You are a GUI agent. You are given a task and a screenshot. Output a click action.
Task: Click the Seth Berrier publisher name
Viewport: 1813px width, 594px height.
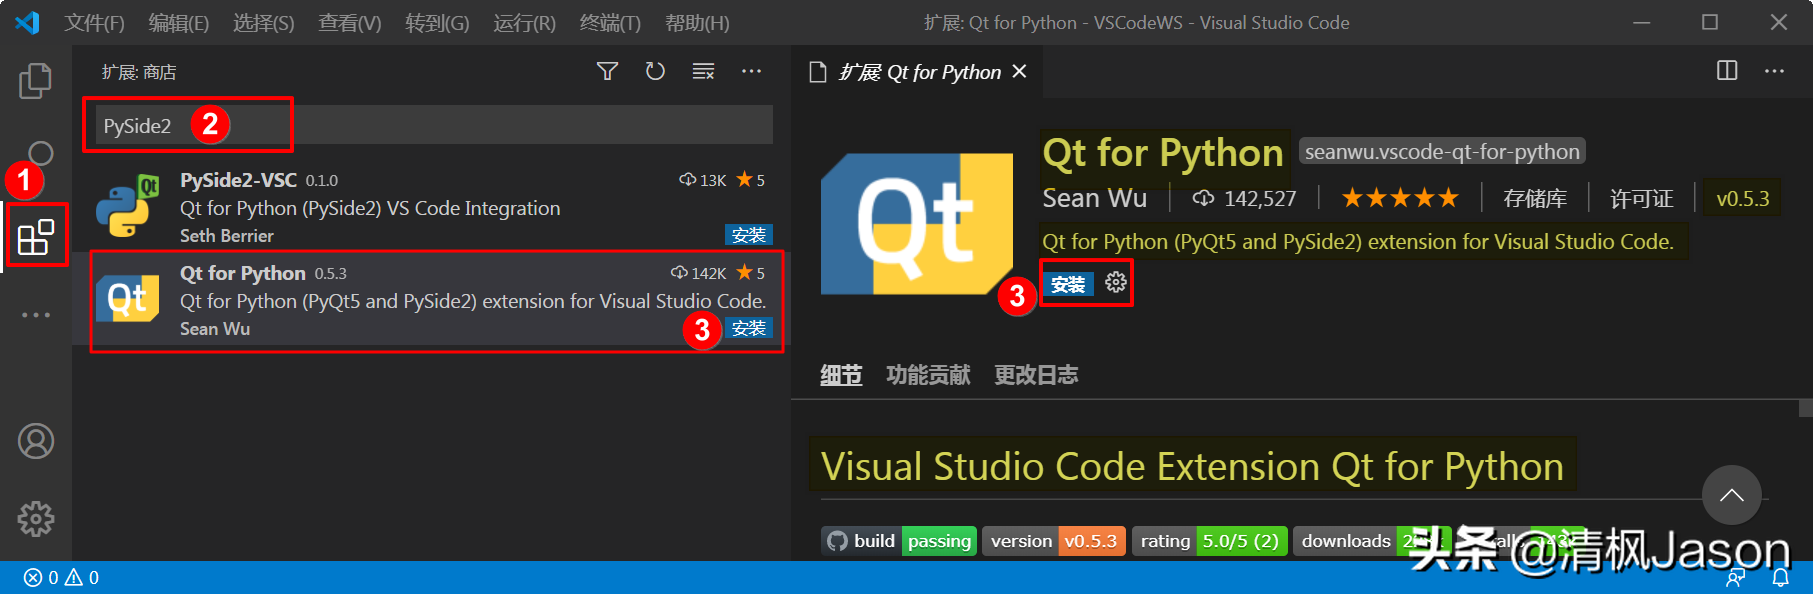click(x=226, y=235)
